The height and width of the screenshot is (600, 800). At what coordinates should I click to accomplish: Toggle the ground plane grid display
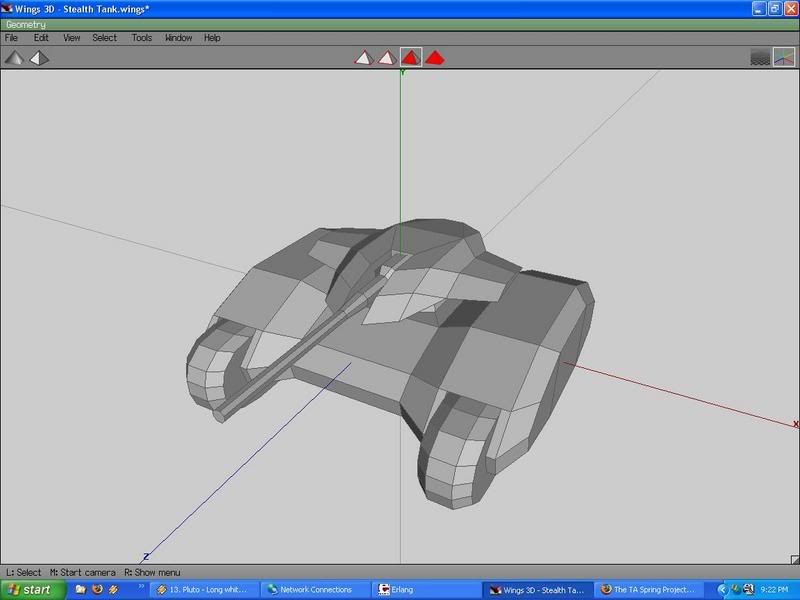tap(760, 58)
